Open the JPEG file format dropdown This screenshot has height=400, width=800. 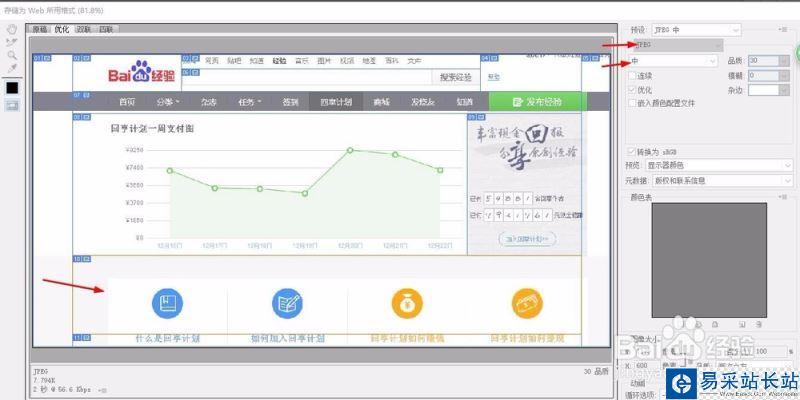(678, 45)
